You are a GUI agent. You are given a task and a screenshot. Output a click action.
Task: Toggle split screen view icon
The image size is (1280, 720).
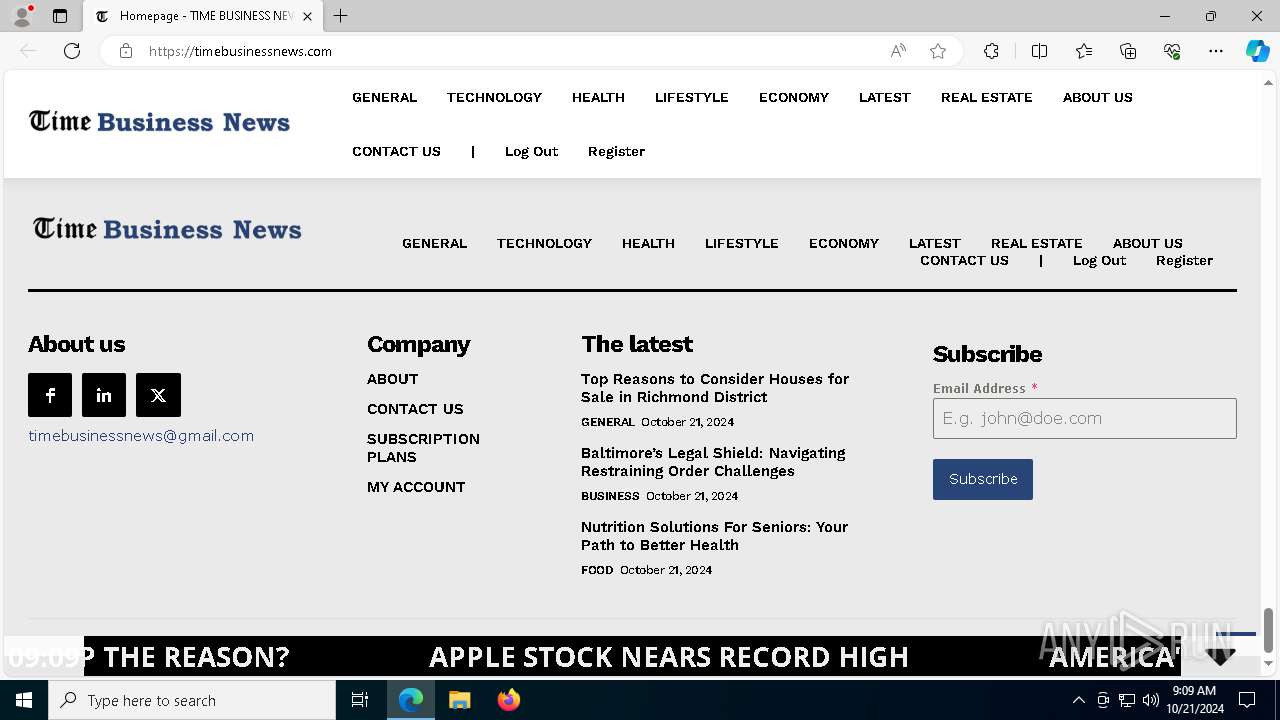[1039, 51]
